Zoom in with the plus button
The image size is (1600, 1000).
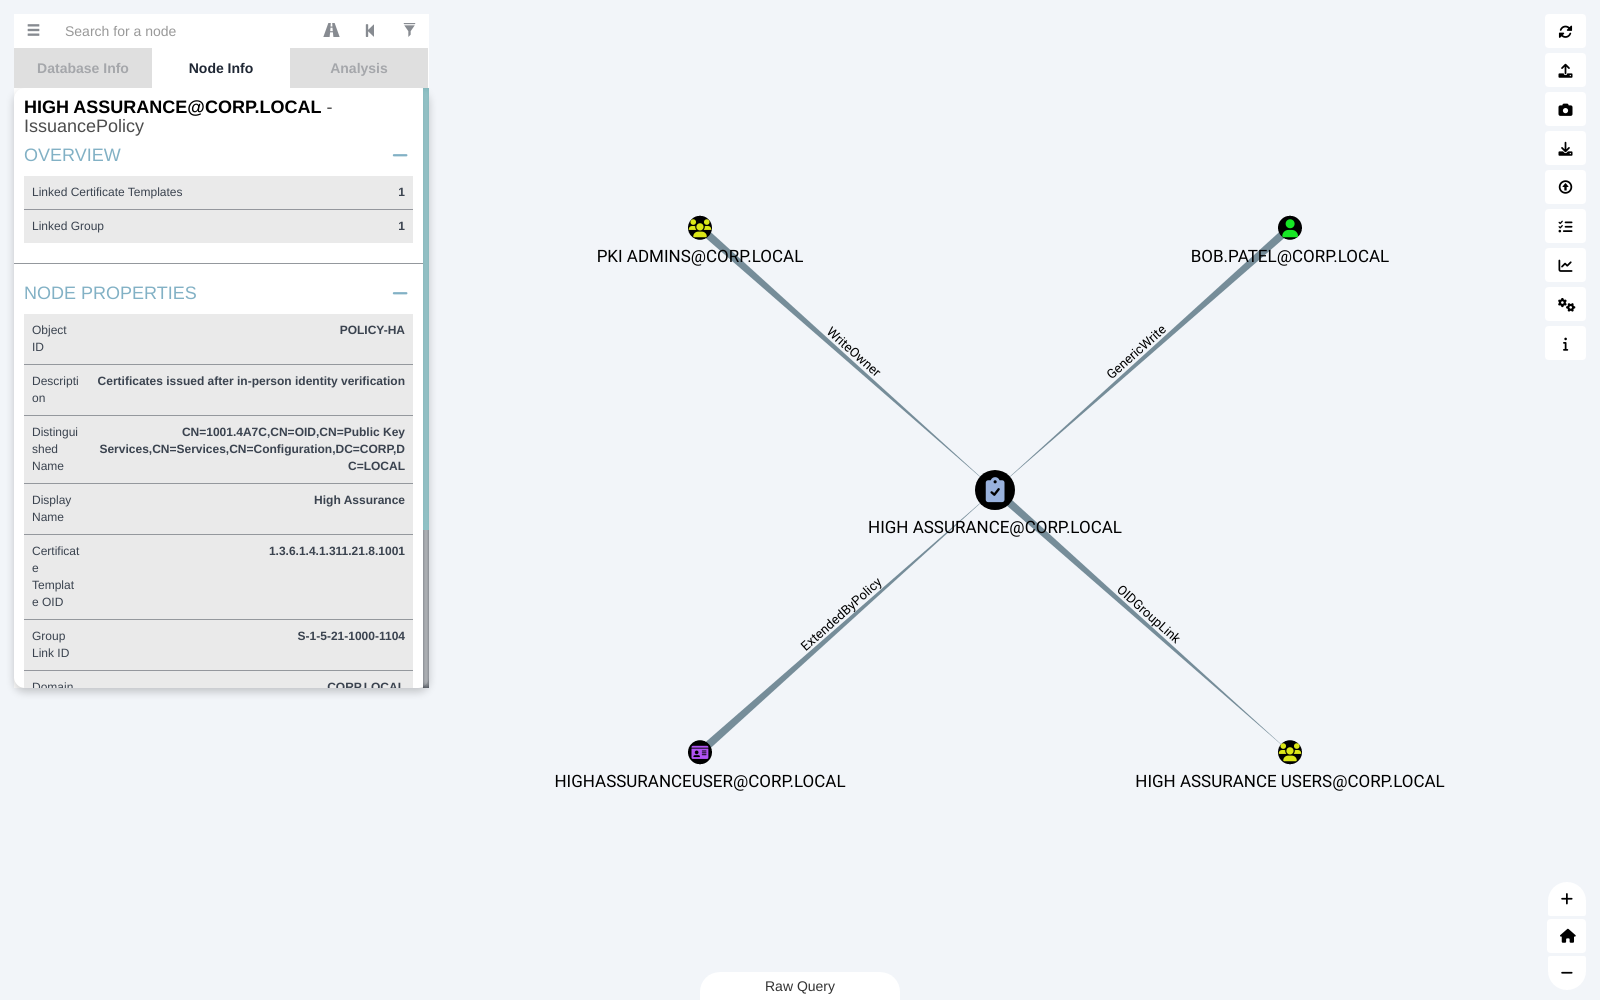coord(1567,899)
